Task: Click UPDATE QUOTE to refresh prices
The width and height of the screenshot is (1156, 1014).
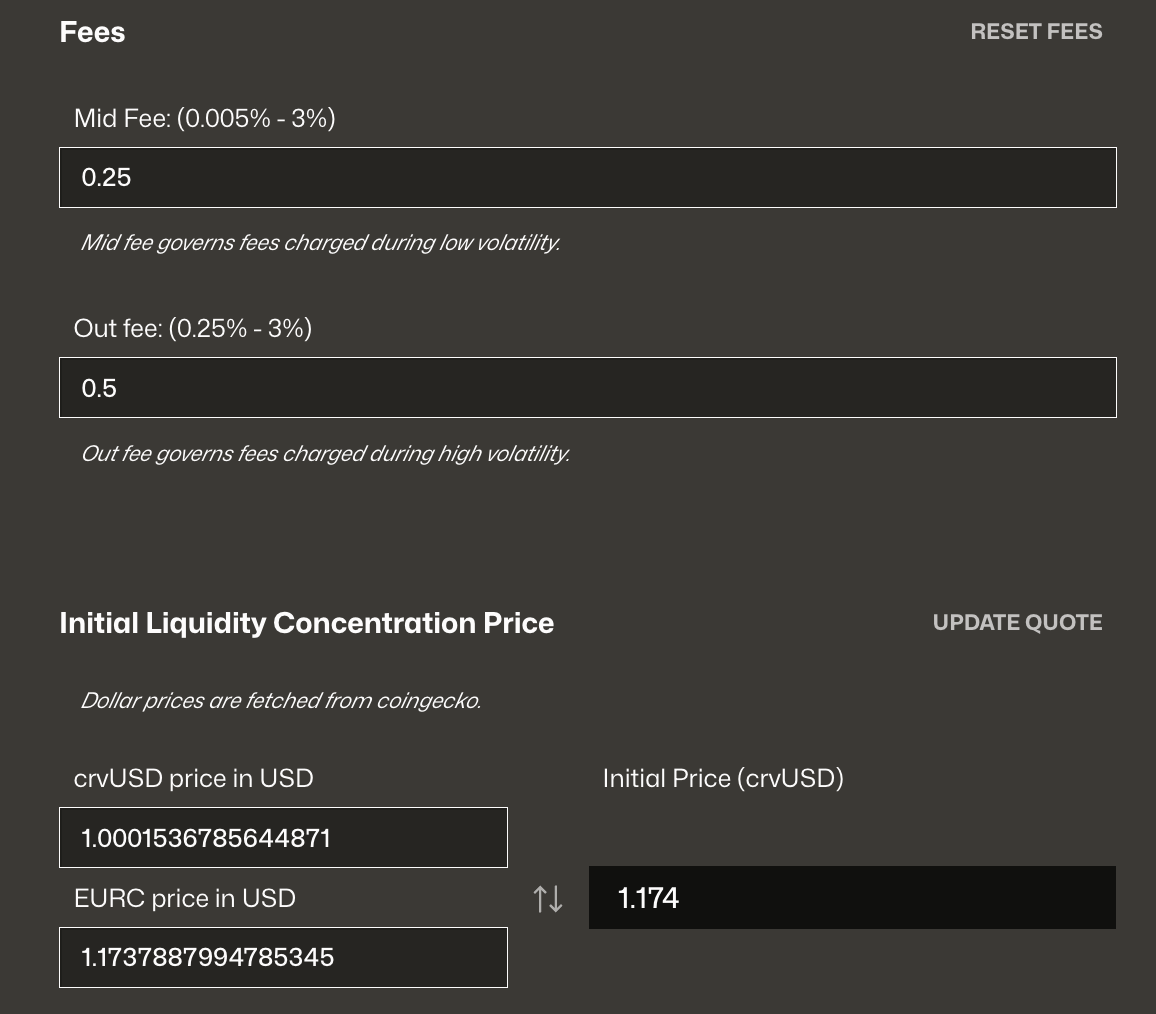Action: point(1017,622)
